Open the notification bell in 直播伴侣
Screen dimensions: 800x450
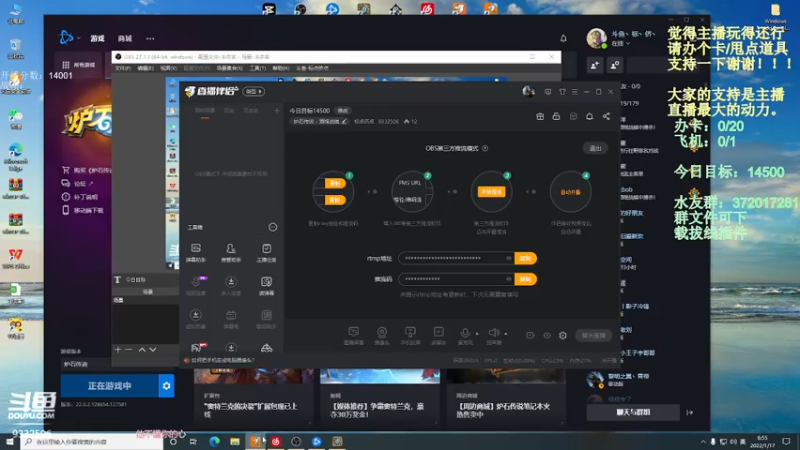tap(589, 116)
